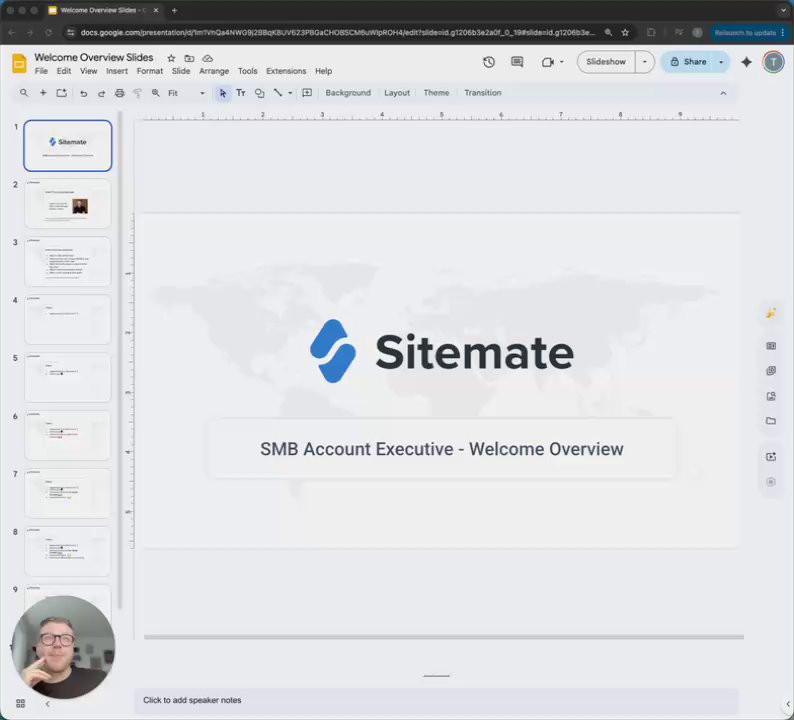Open the camera meeting dropdown arrow
The height and width of the screenshot is (720, 794).
coord(562,62)
